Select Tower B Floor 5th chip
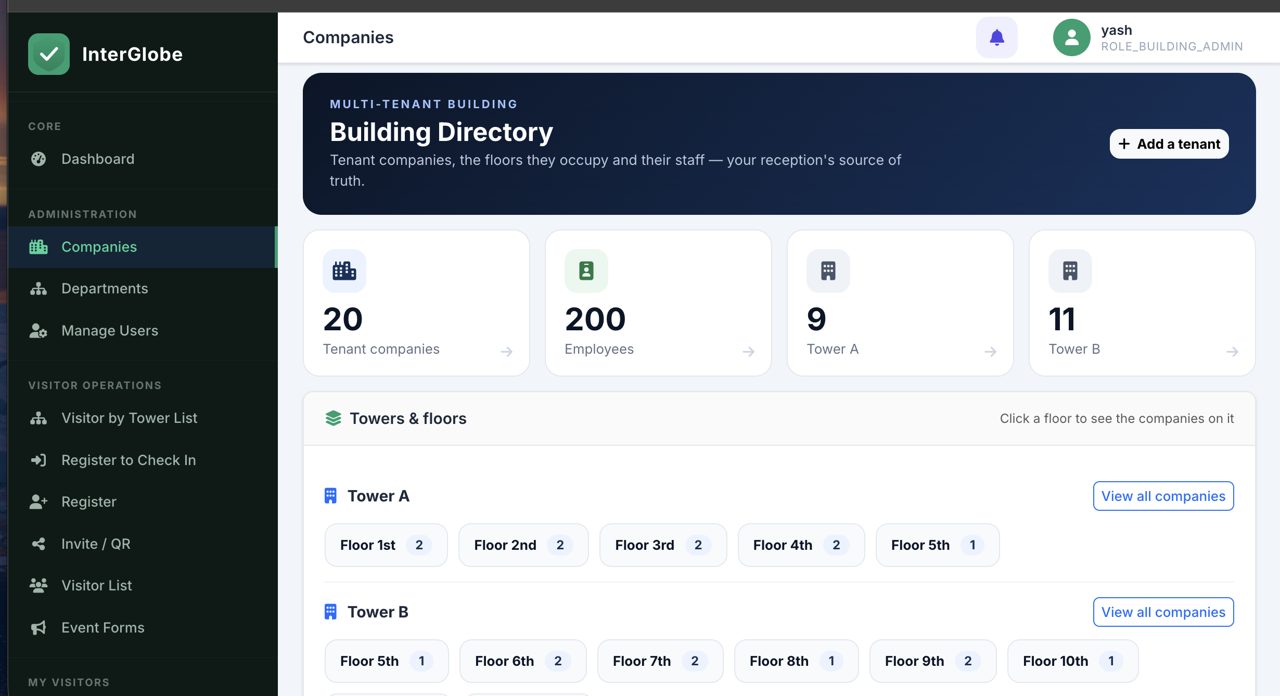 pyautogui.click(x=386, y=661)
